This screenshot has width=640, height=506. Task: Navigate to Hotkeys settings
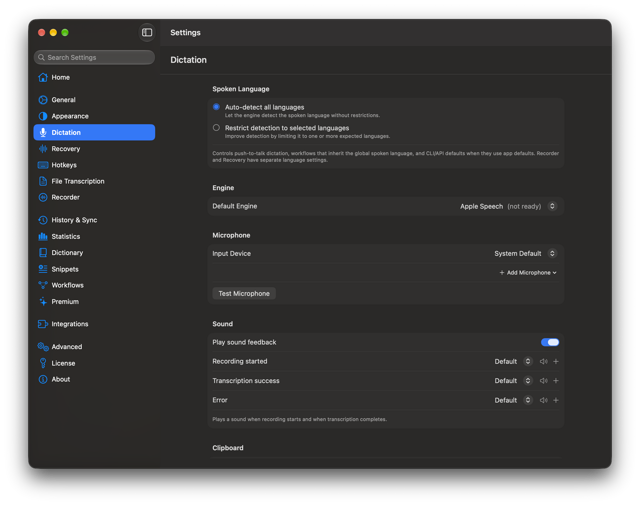point(94,165)
